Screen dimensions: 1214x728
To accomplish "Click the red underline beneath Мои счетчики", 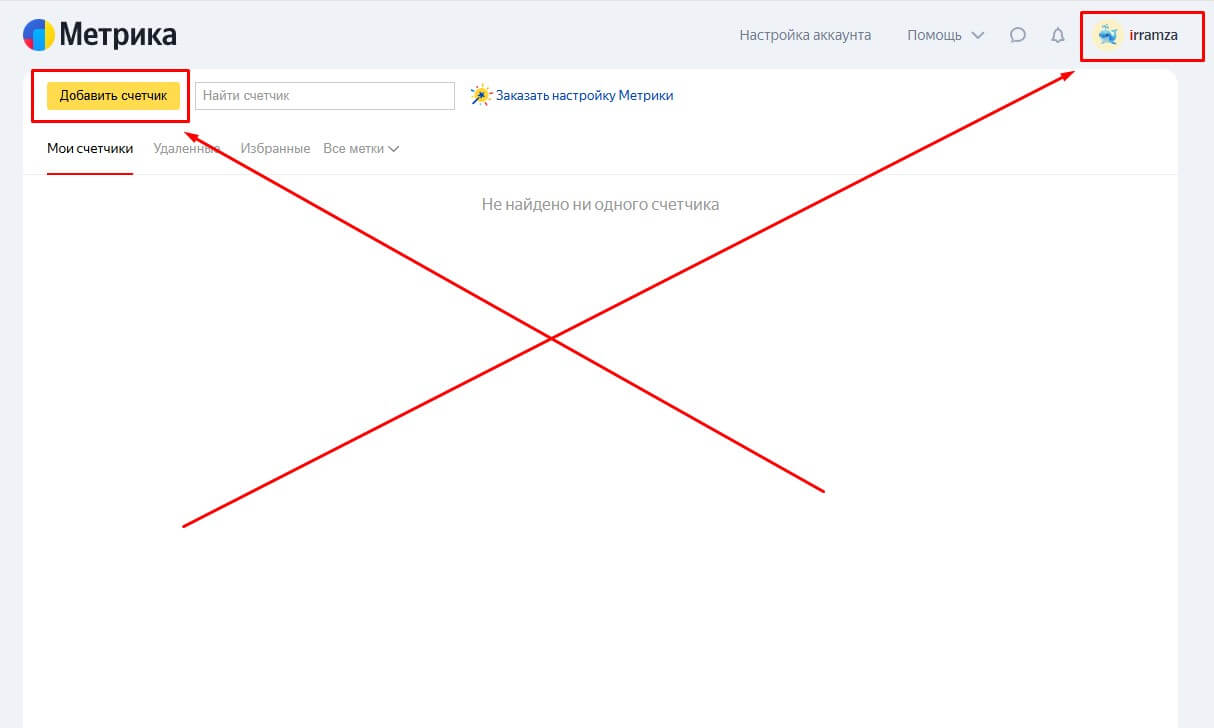I will (90, 173).
